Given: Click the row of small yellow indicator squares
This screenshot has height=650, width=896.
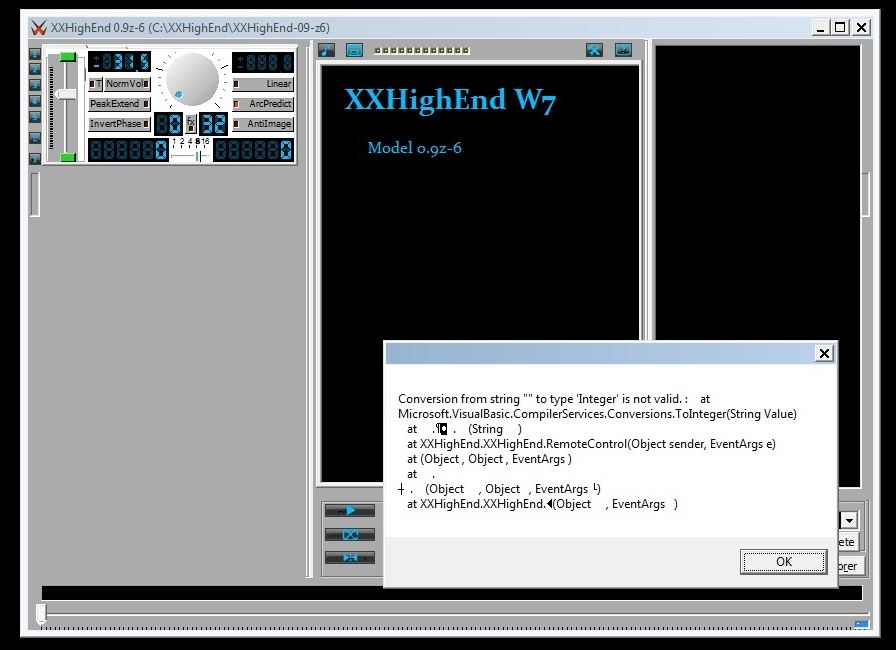Looking at the screenshot, I should (x=422, y=50).
